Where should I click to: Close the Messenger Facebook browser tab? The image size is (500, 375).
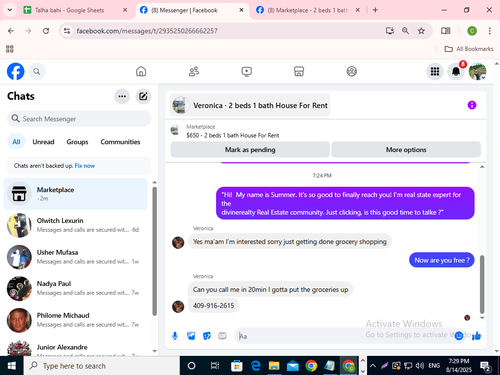click(241, 10)
